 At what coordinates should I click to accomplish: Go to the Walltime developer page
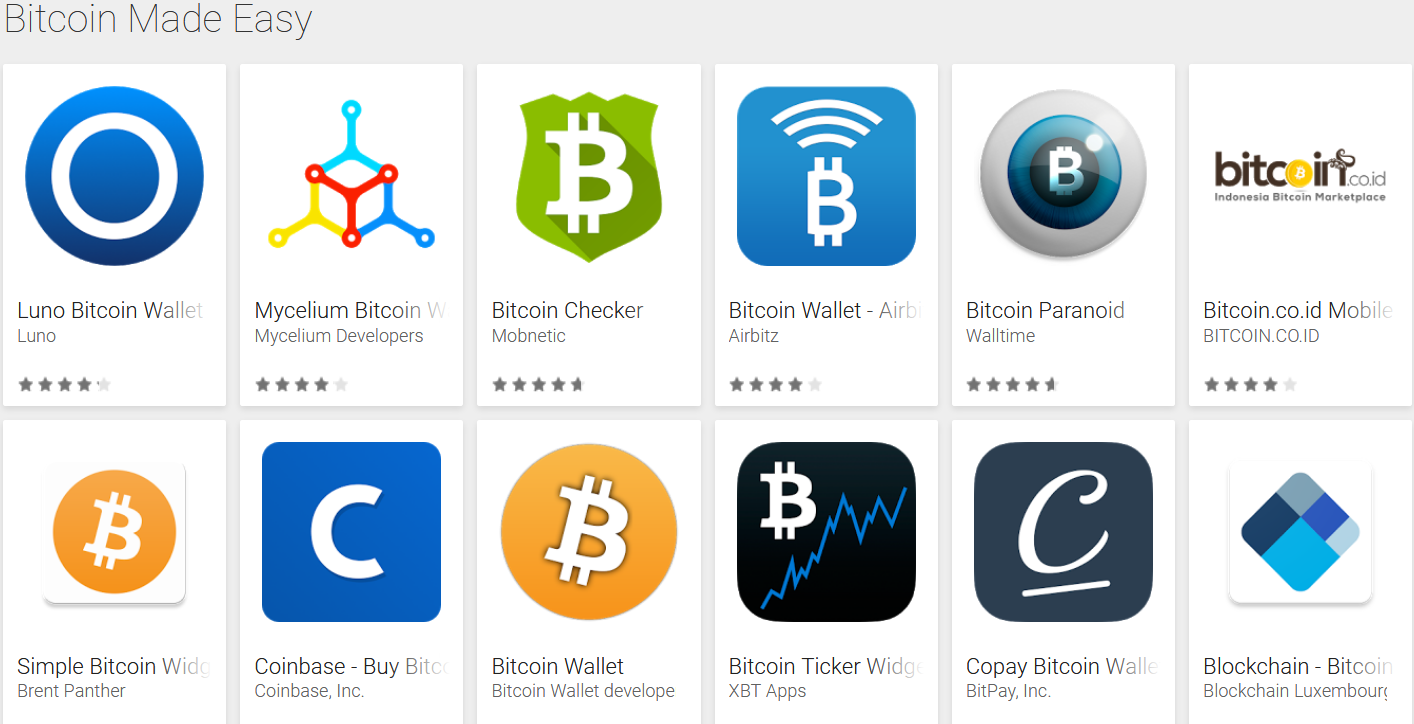[1000, 336]
